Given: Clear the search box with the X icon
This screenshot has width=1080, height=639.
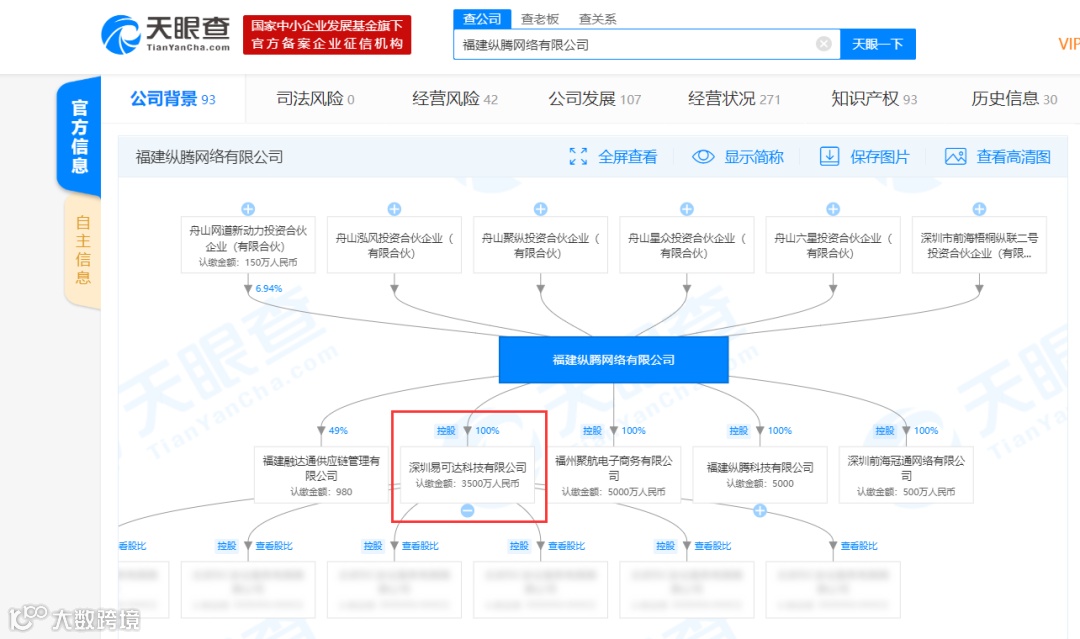Looking at the screenshot, I should point(823,44).
